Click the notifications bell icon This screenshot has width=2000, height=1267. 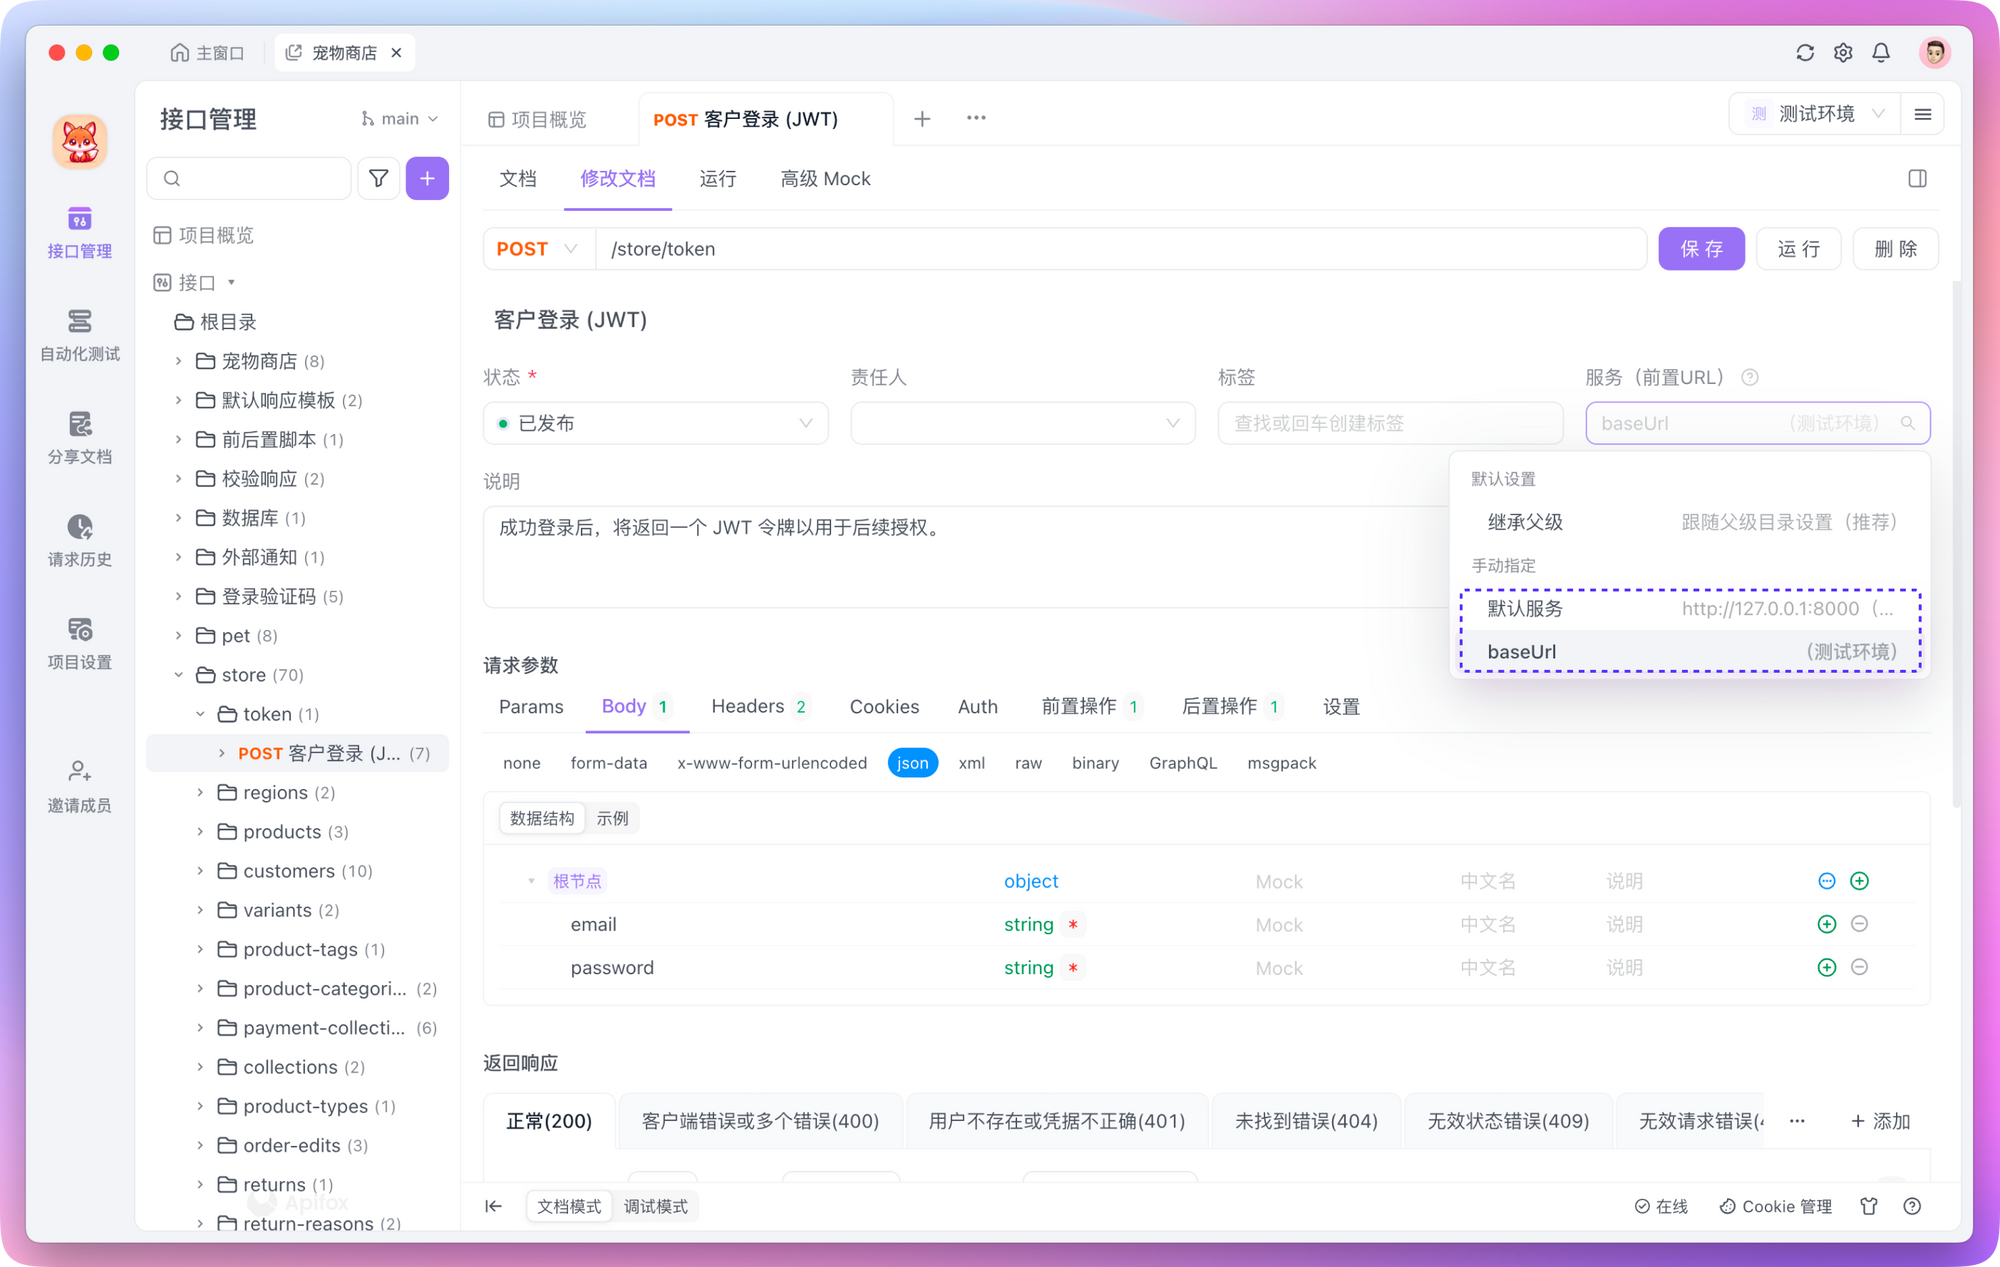[1882, 52]
